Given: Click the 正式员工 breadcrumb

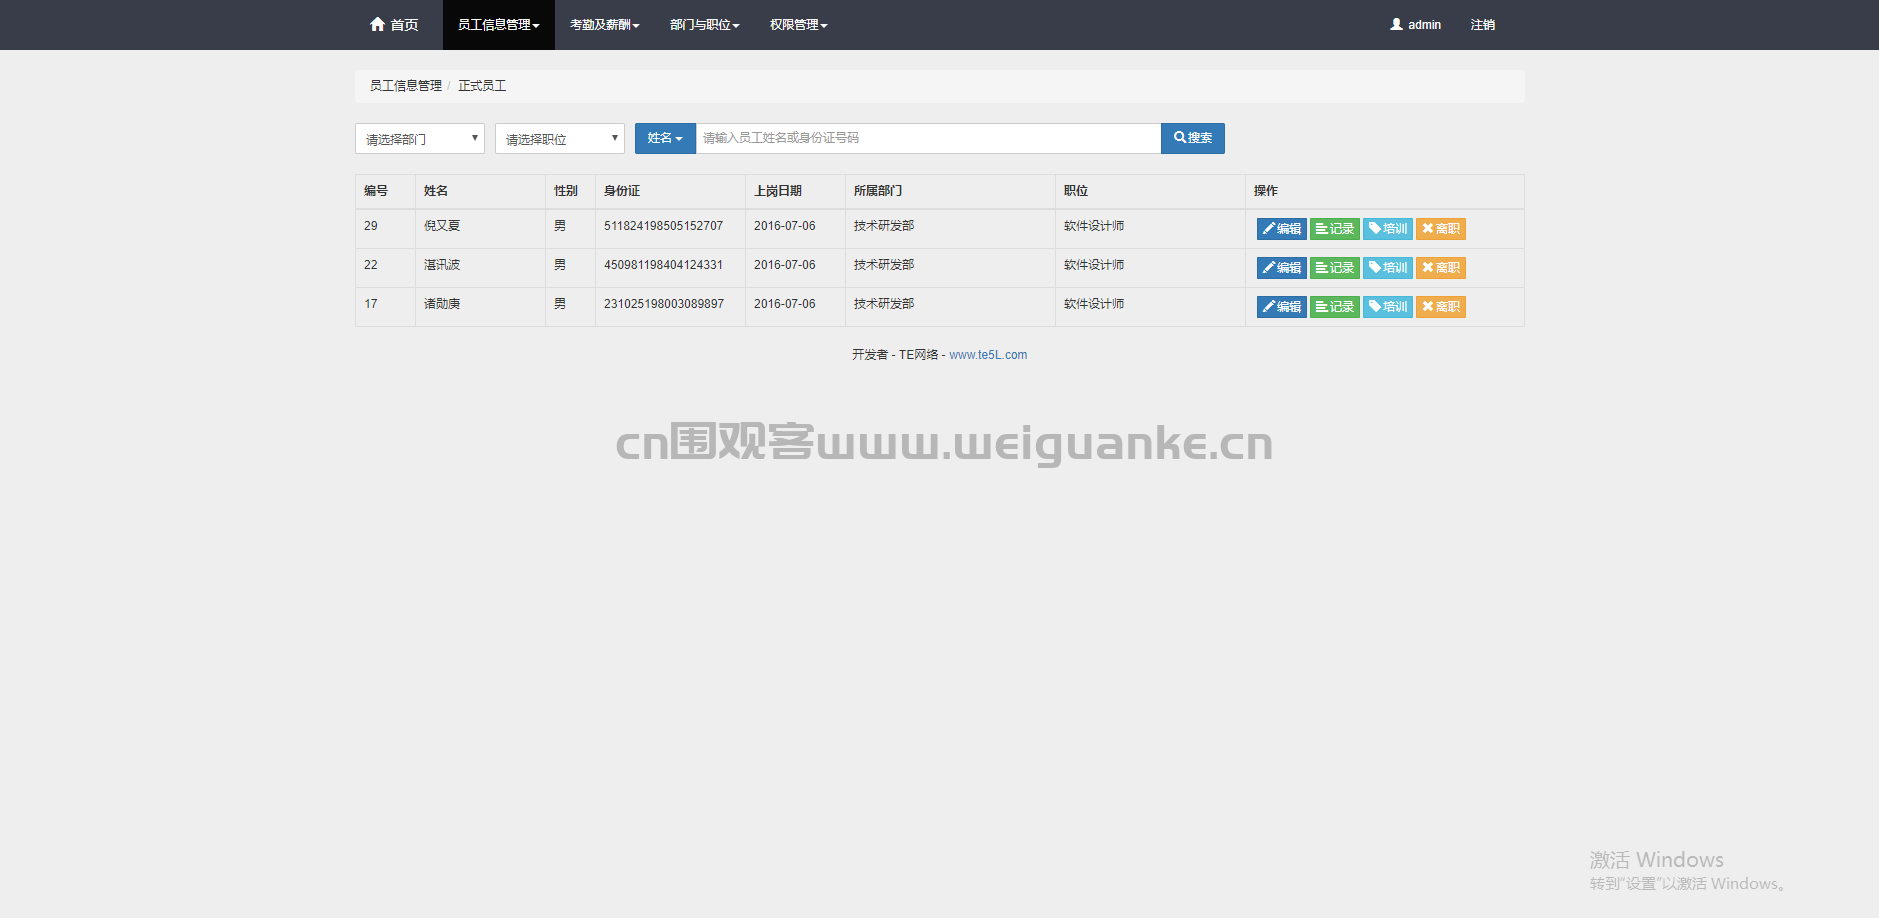Looking at the screenshot, I should click(482, 86).
